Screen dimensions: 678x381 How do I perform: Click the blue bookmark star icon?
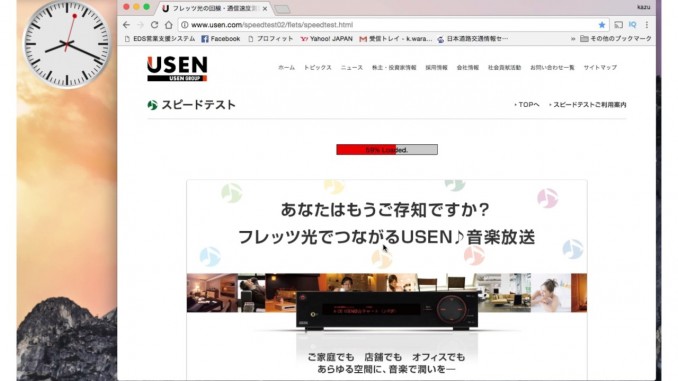click(601, 25)
